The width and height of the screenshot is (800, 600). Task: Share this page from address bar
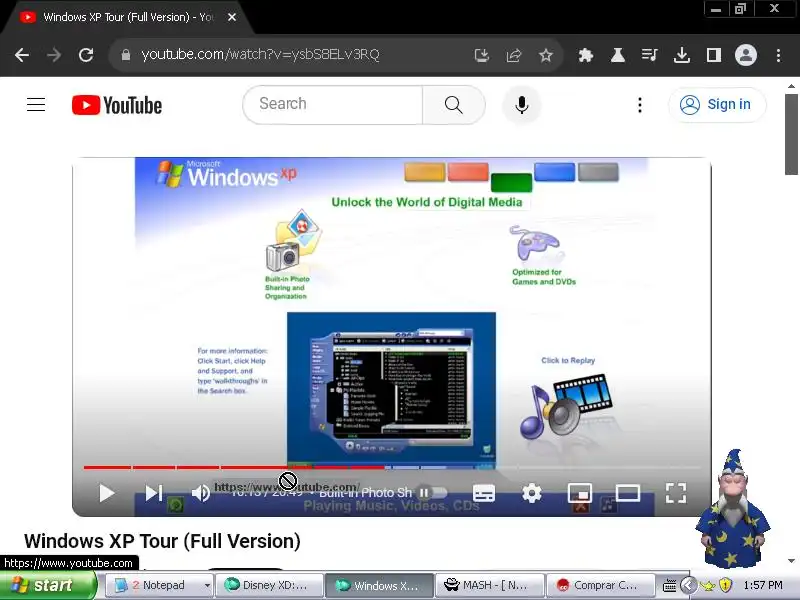click(x=514, y=55)
